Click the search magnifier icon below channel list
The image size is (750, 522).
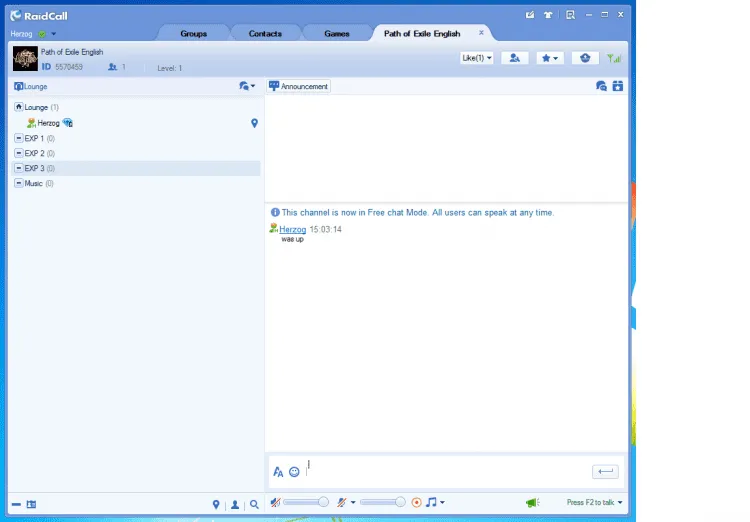254,504
